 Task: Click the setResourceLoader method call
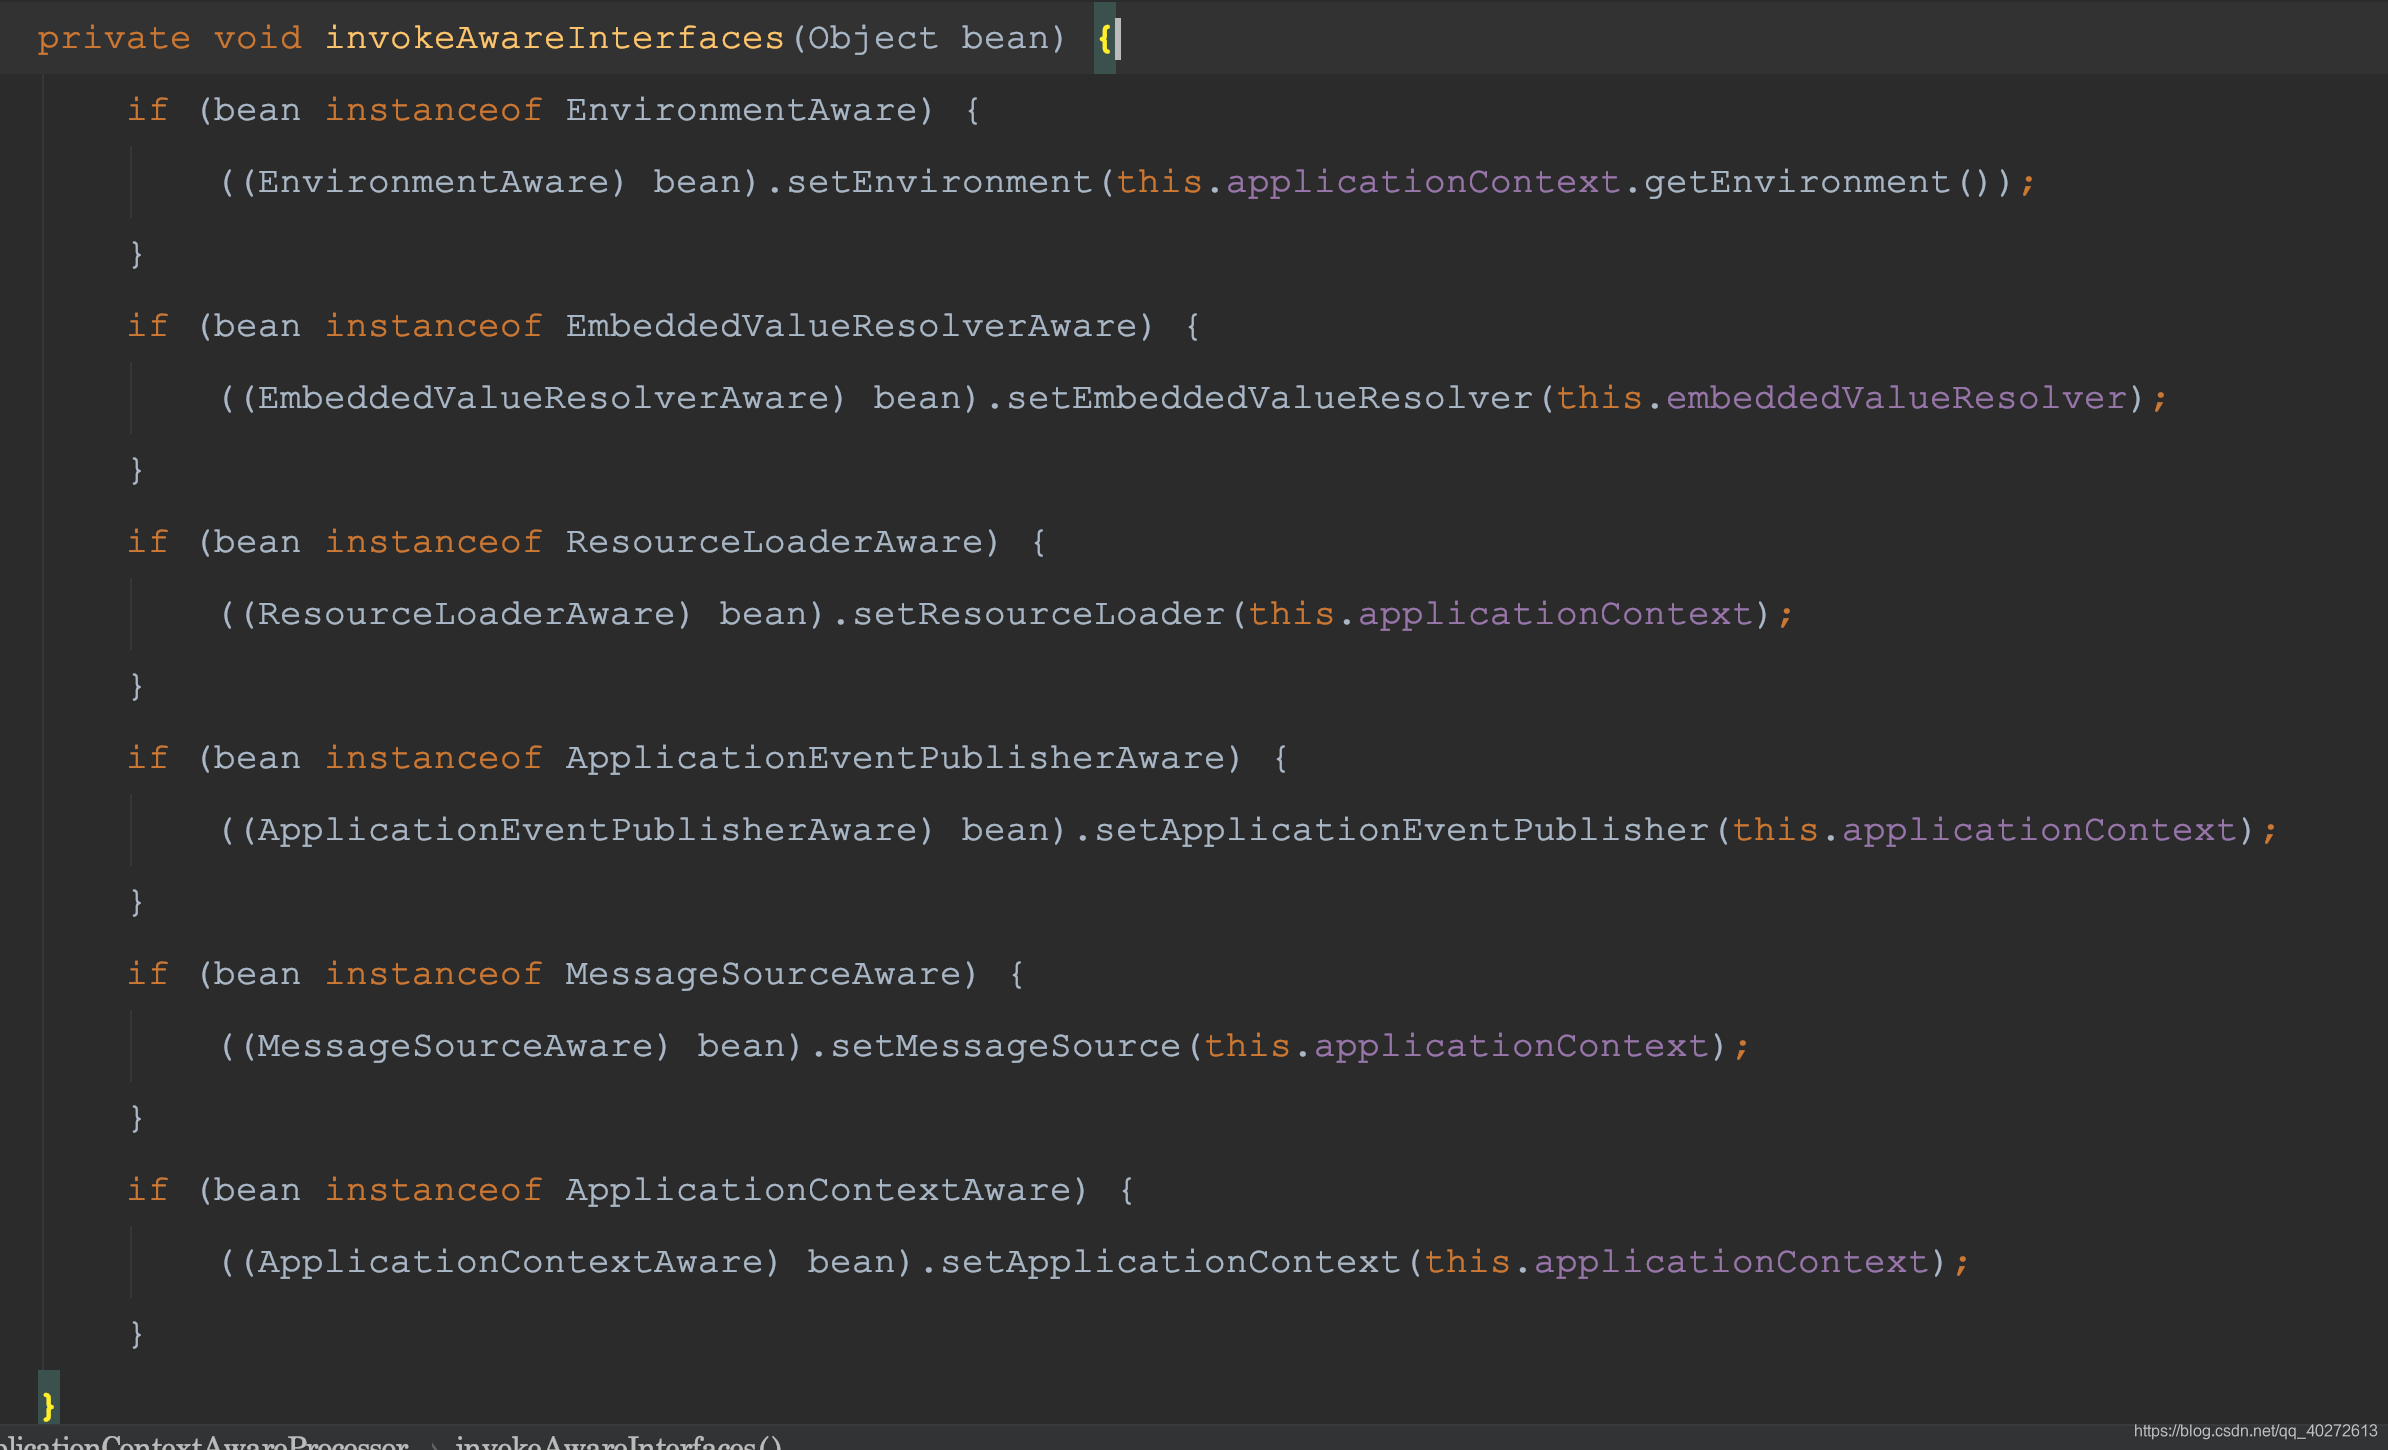tap(1039, 614)
